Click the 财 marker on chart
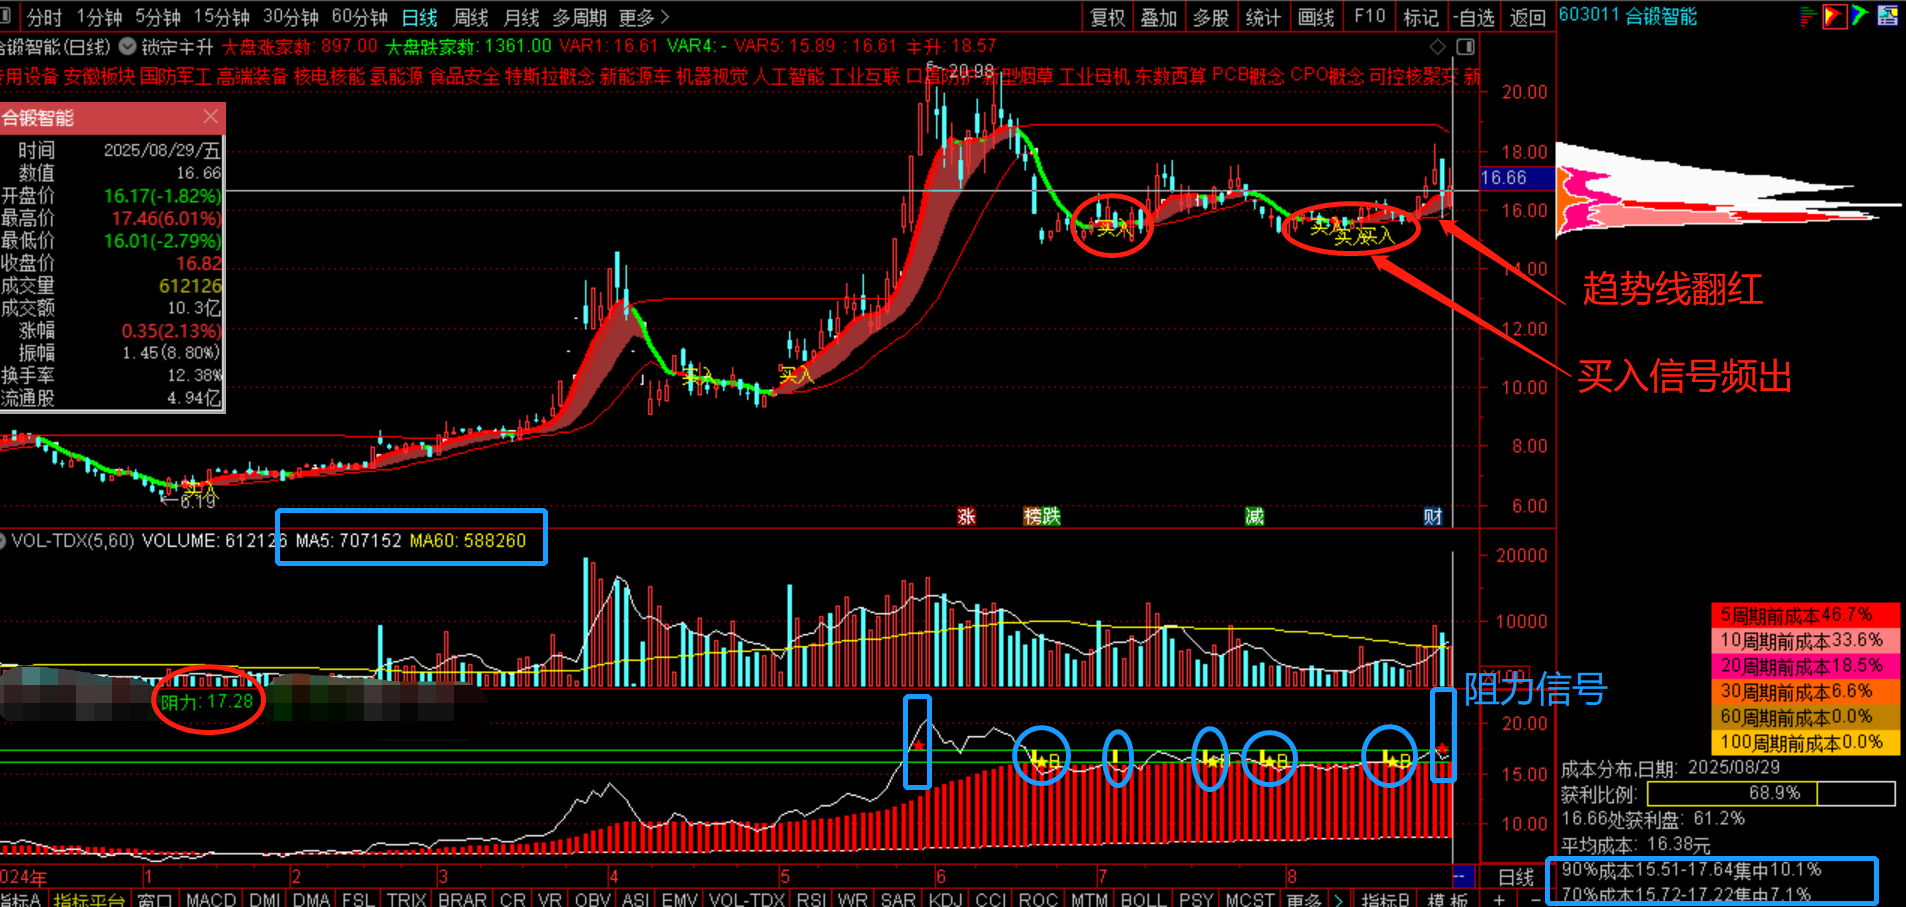Screen dimensions: 1906x907 1433,516
